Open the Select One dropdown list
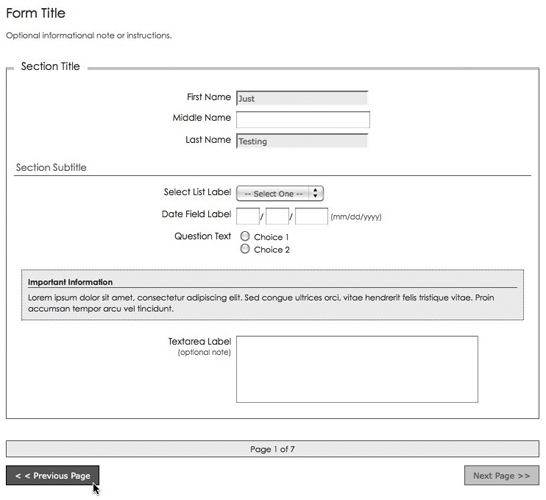Viewport: 546px width, 500px height. (280, 194)
